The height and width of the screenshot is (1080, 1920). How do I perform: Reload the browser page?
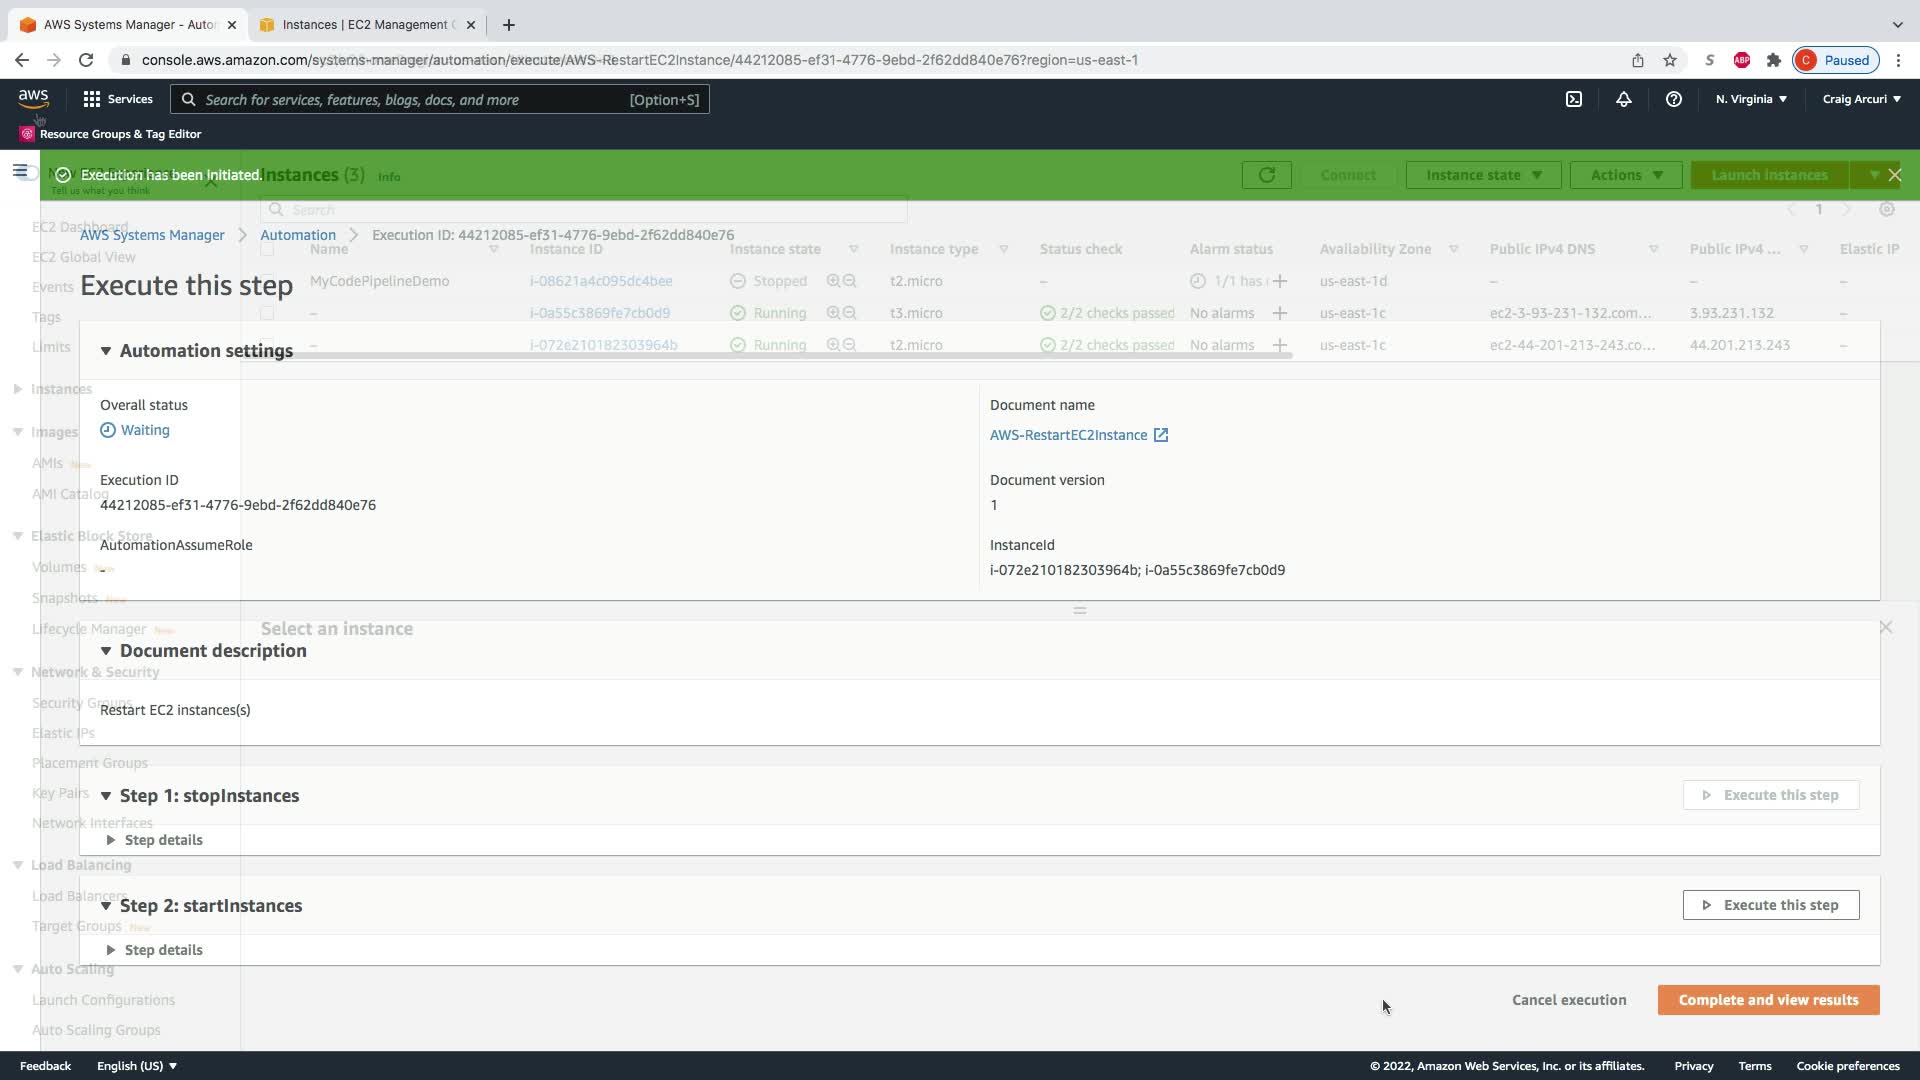[86, 60]
